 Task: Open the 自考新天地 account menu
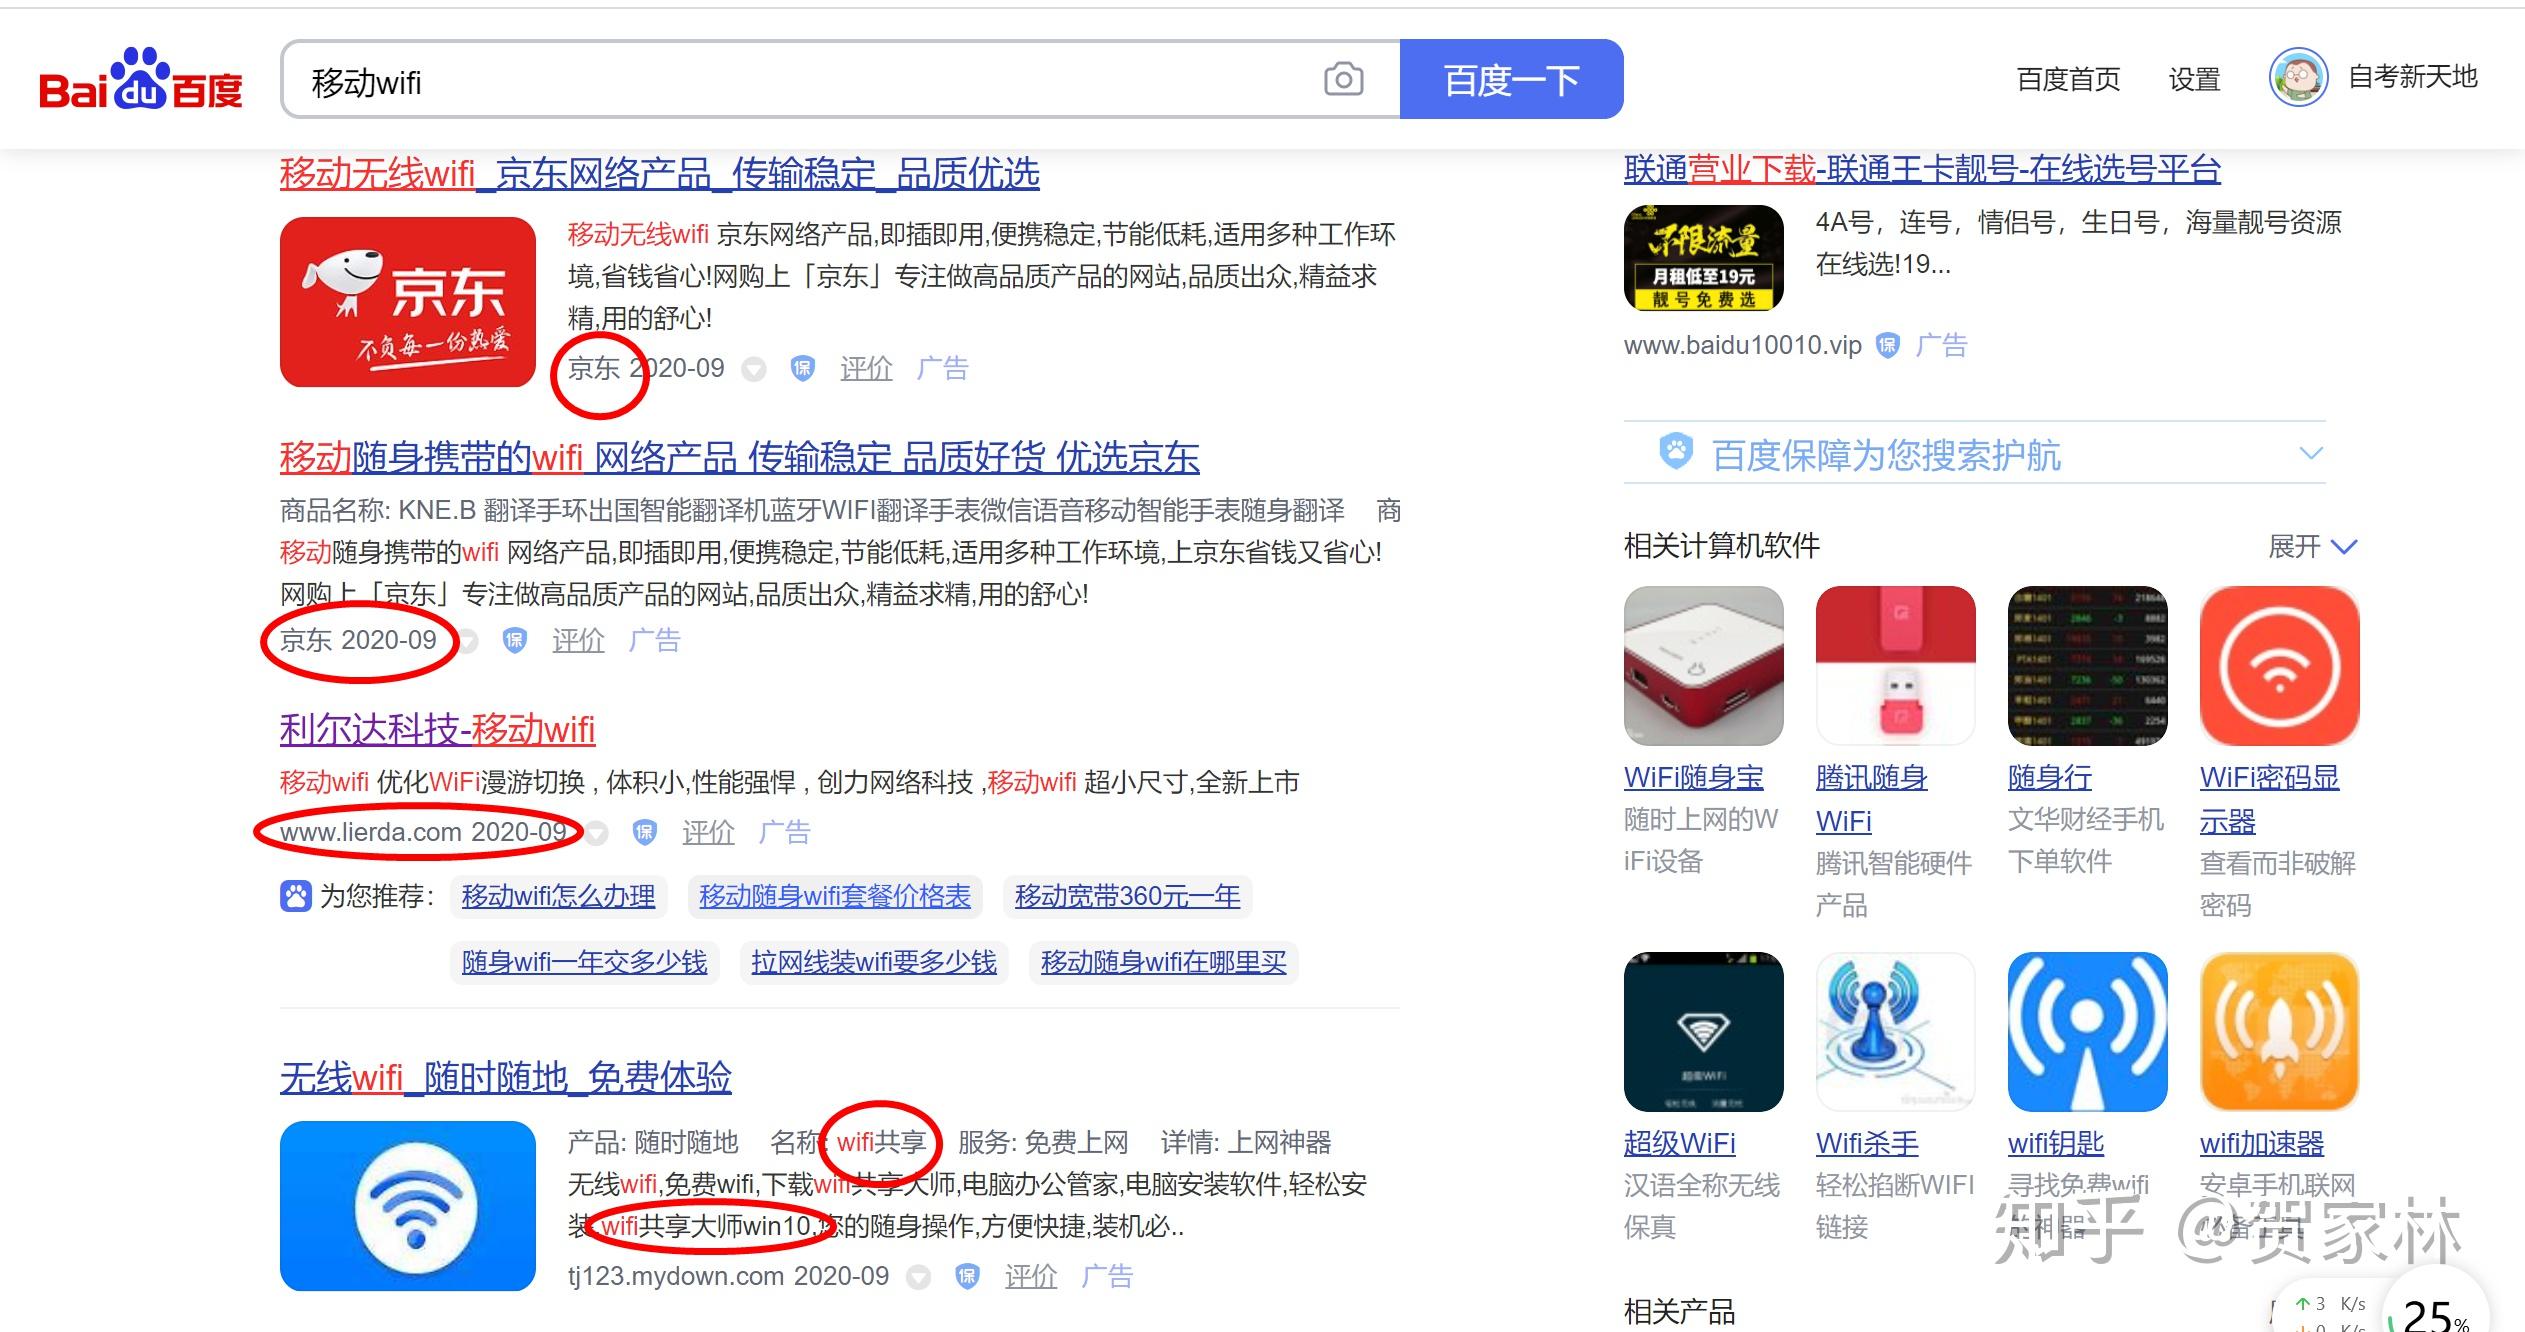2412,77
